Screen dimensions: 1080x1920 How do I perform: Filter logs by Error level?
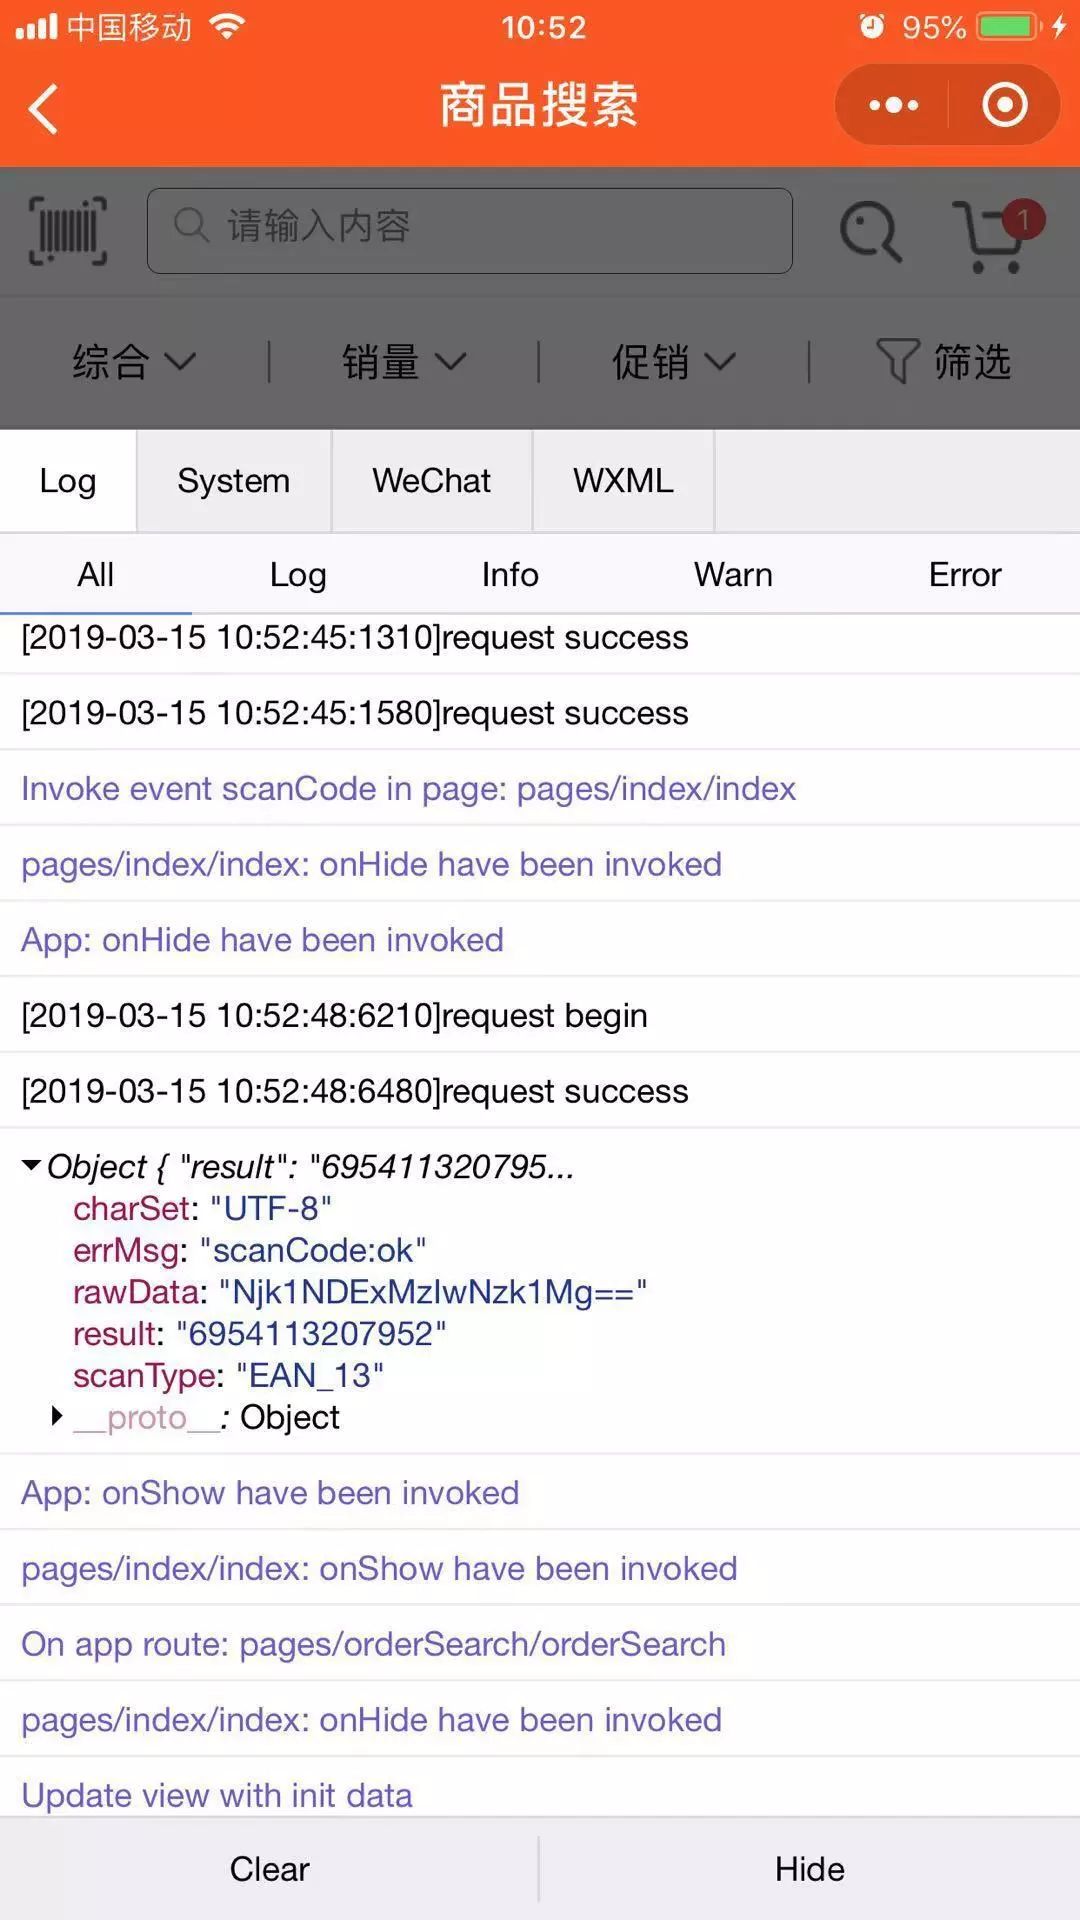tap(964, 575)
